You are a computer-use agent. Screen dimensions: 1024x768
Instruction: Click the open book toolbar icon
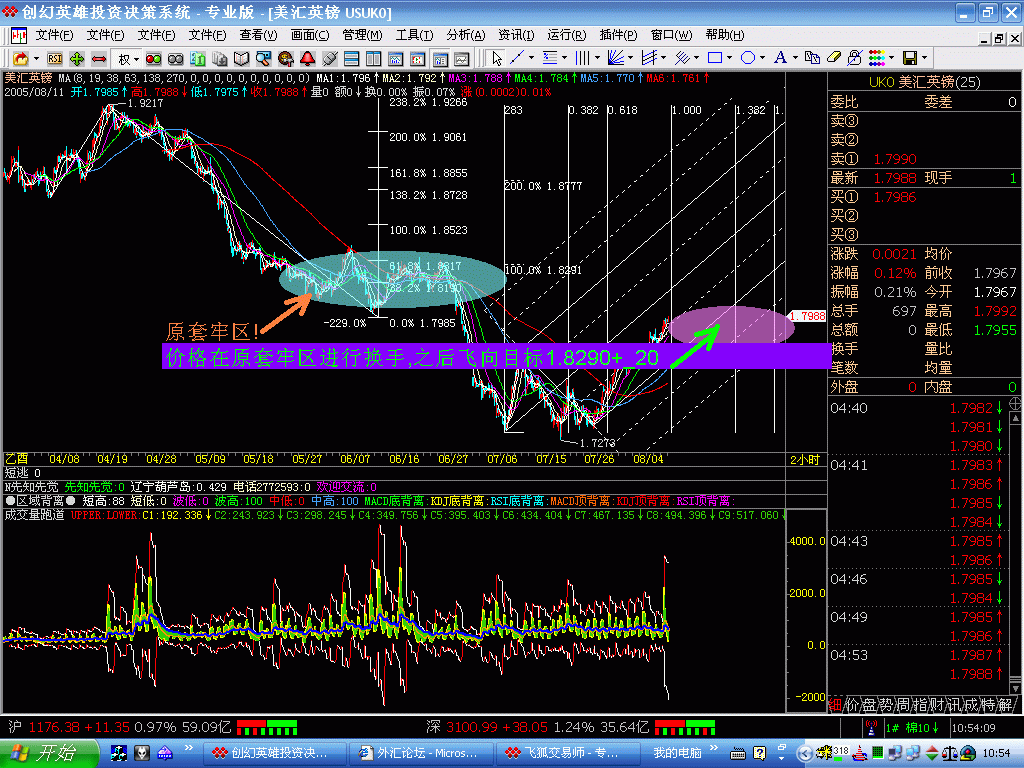click(x=242, y=59)
